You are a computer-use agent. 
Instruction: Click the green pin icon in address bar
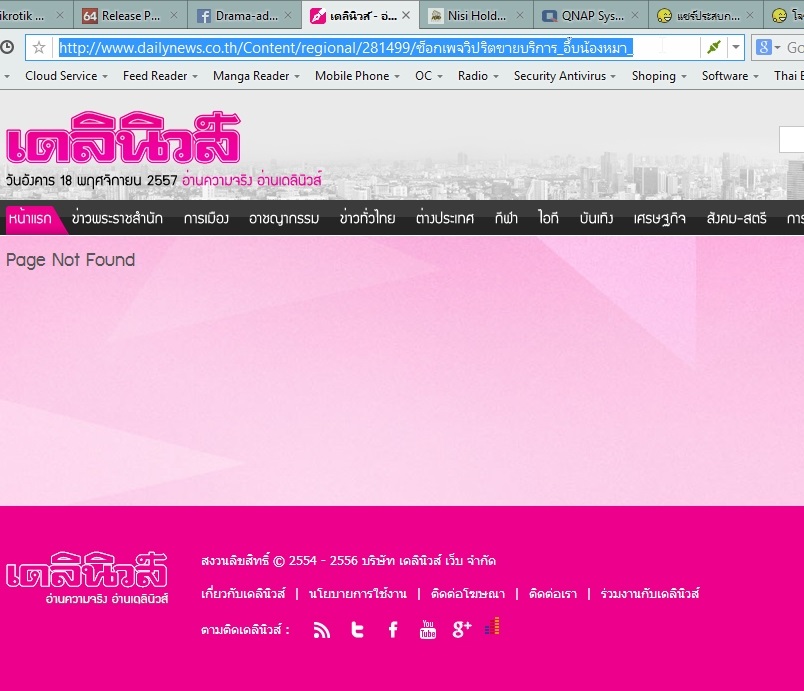pos(714,48)
